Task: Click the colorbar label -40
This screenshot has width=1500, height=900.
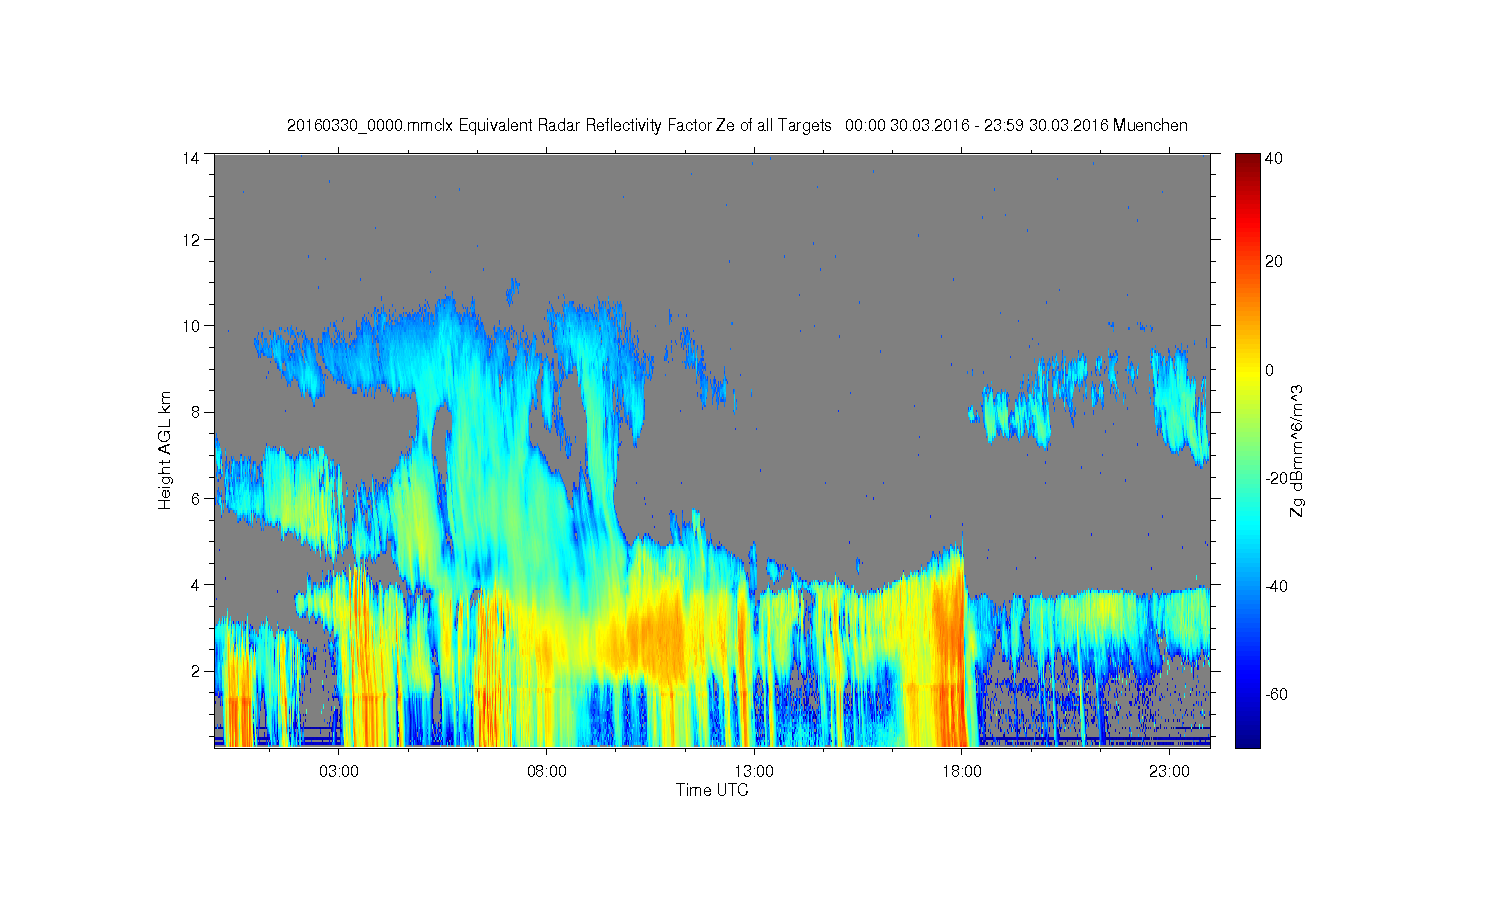Action: point(1276,586)
